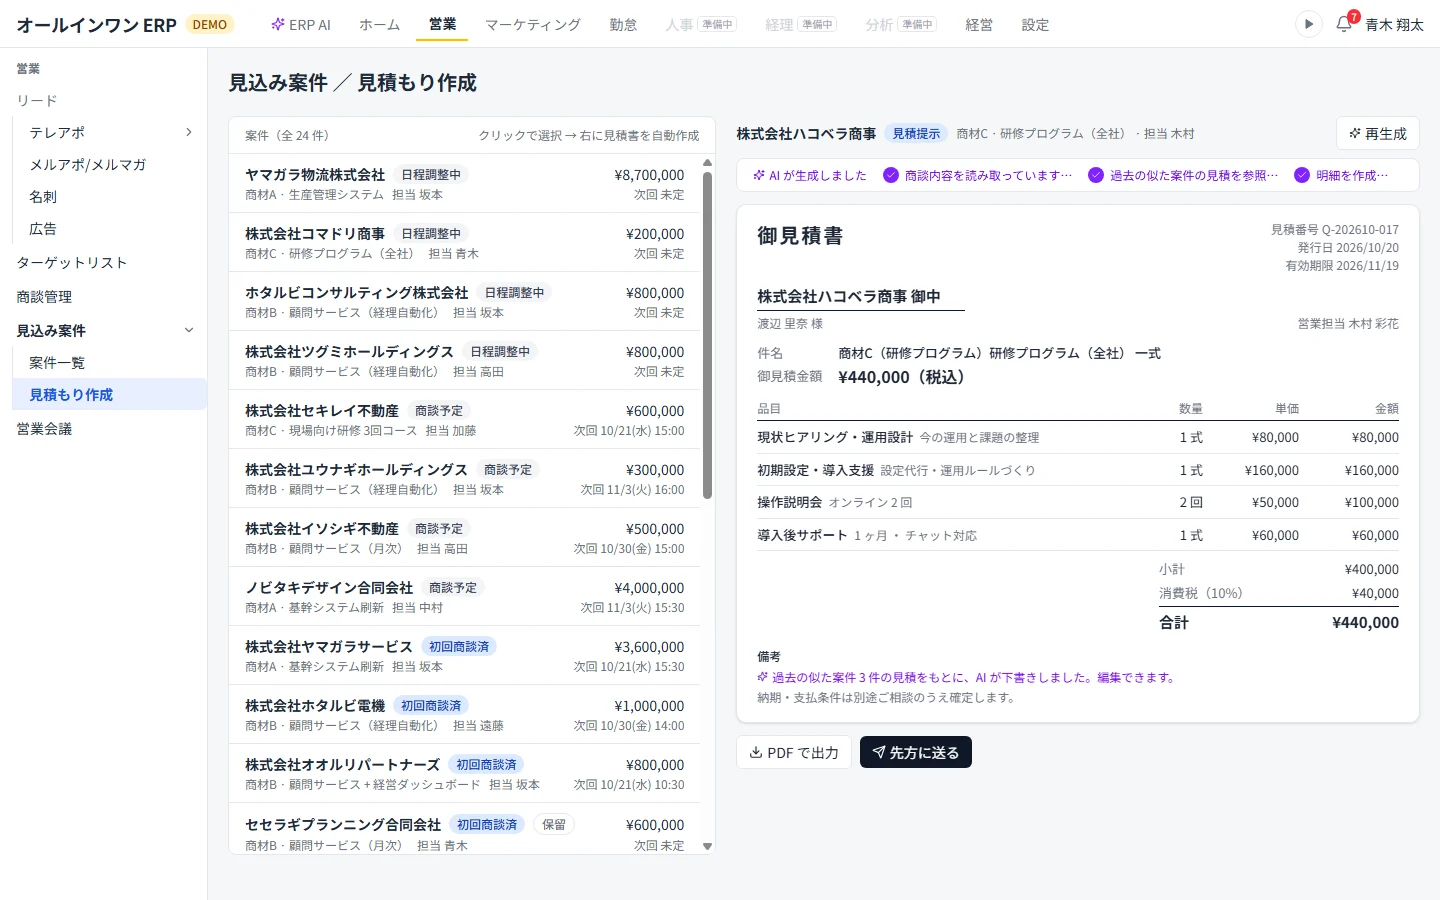This screenshot has height=900, width=1440.
Task: Open the マーケティング menu tab
Action: [x=533, y=24]
